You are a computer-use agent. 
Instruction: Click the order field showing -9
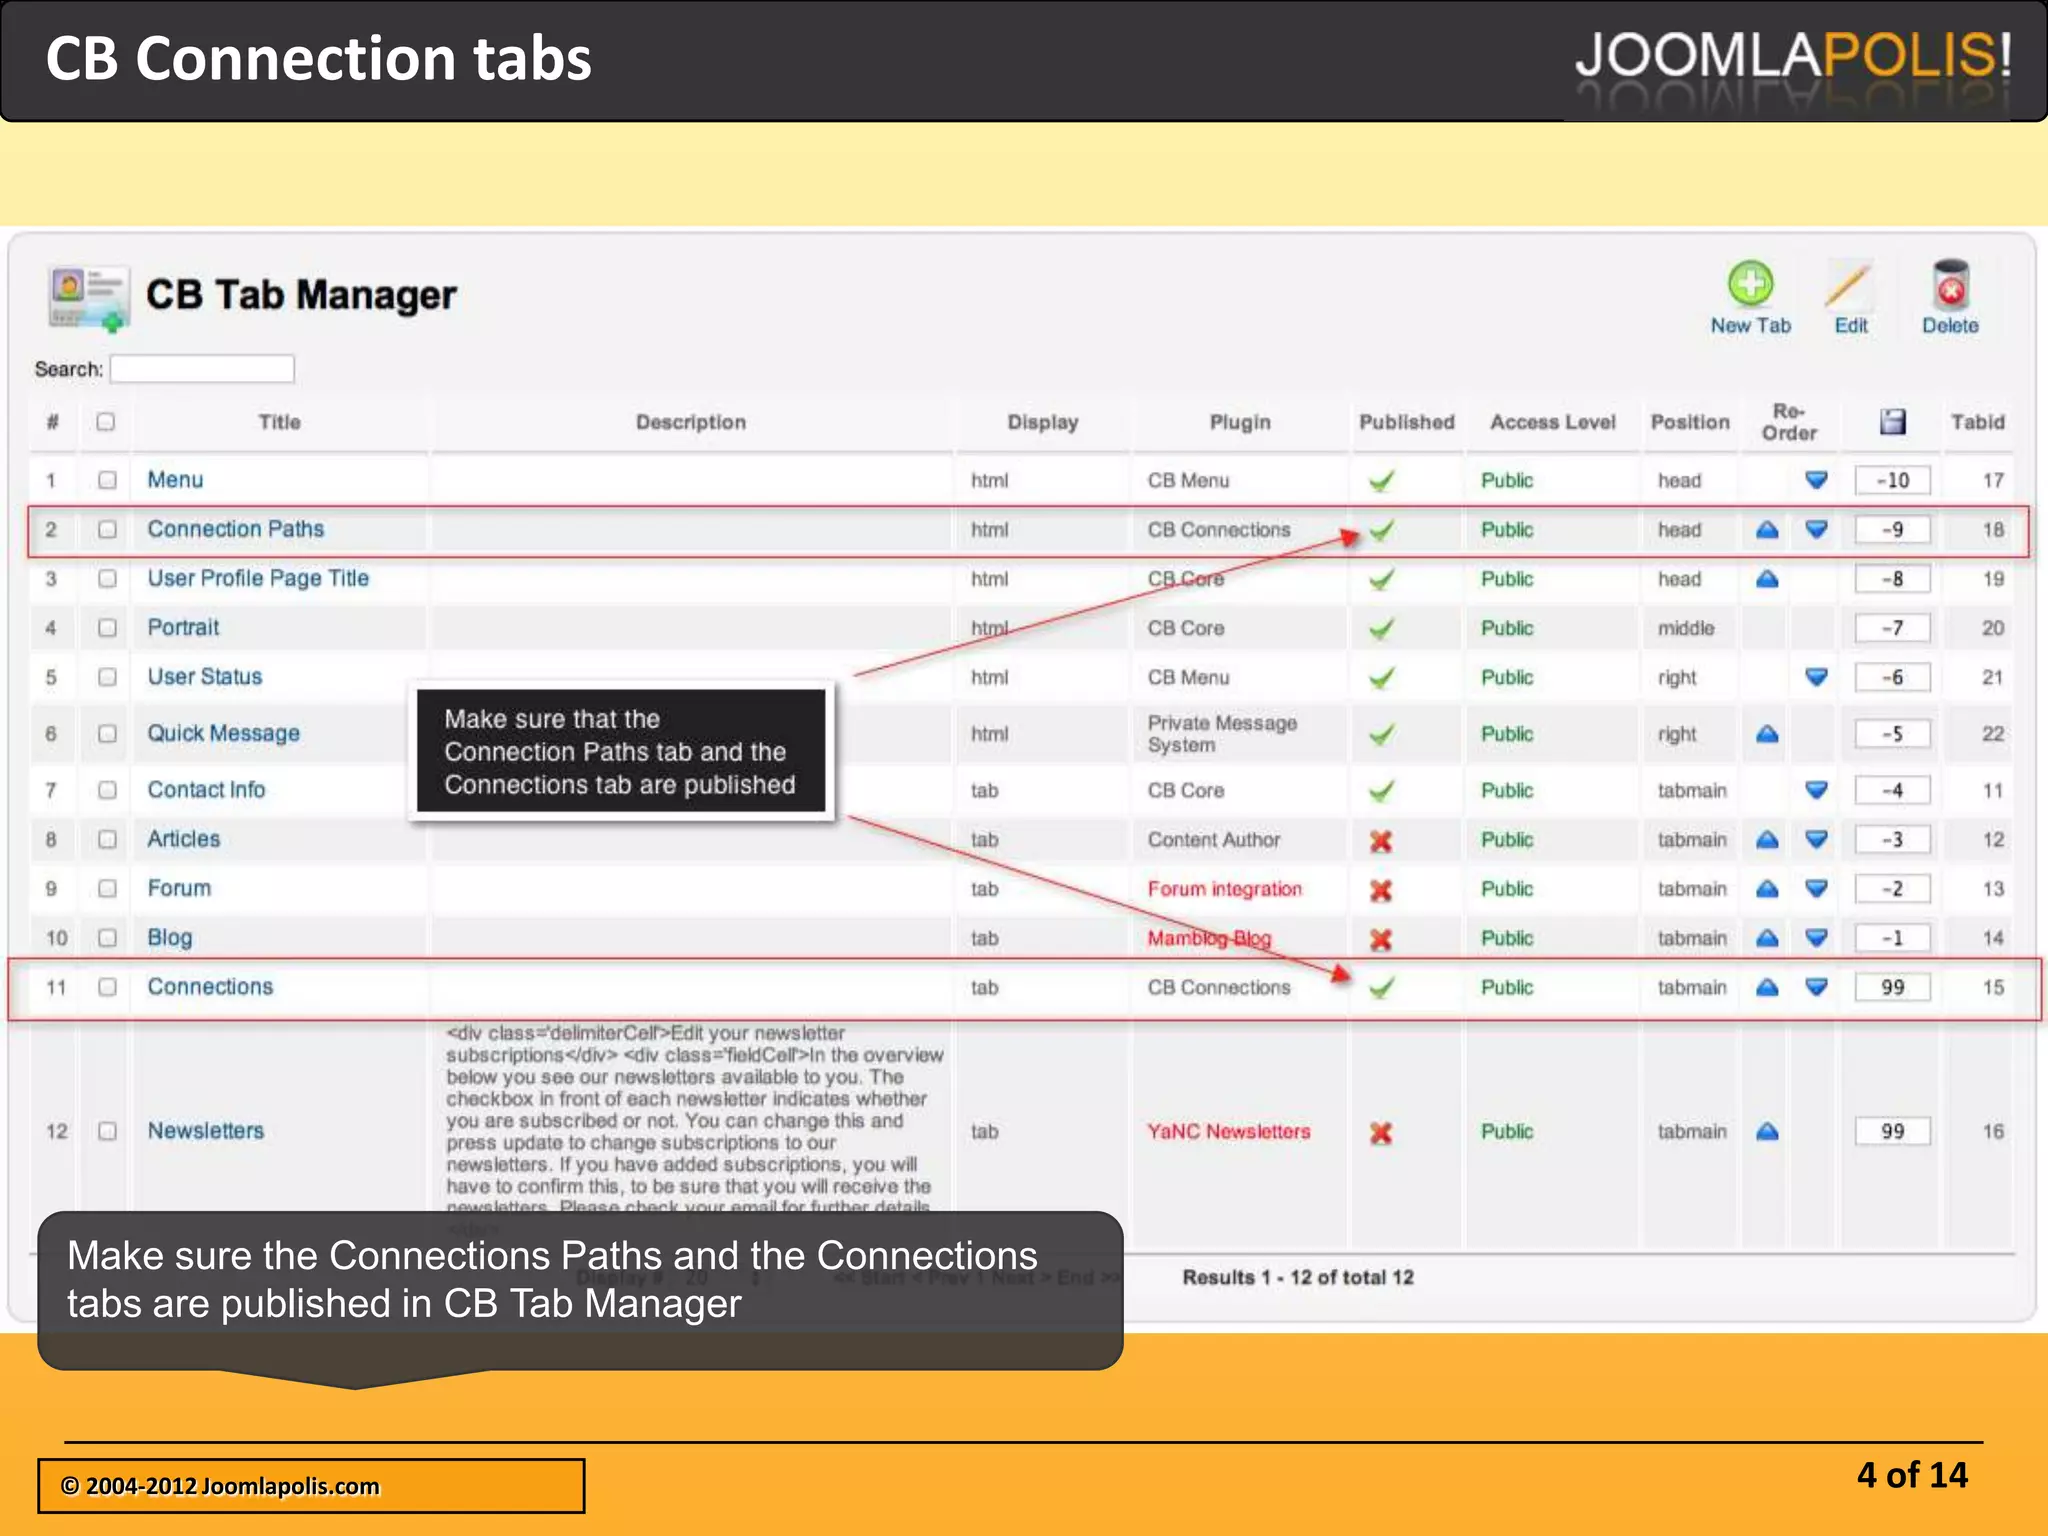tap(1892, 529)
